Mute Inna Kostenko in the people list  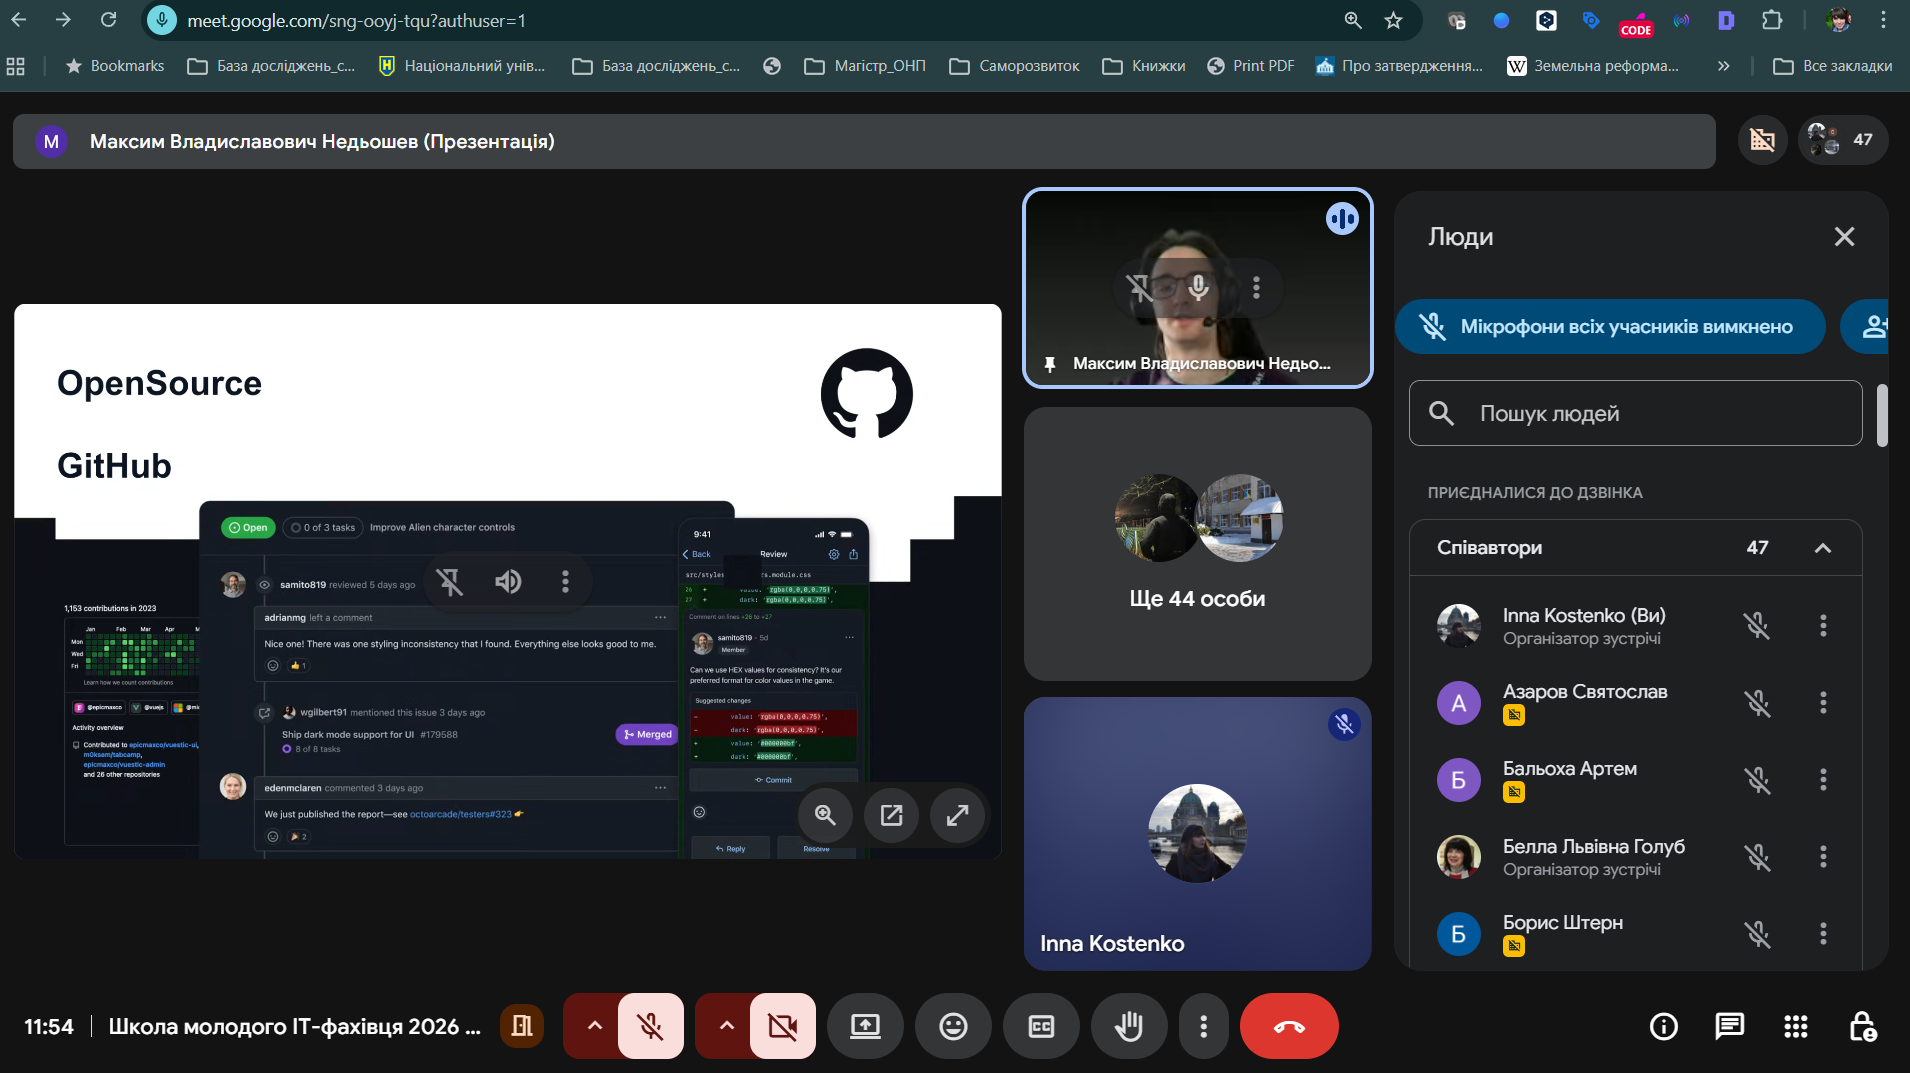[x=1757, y=626]
